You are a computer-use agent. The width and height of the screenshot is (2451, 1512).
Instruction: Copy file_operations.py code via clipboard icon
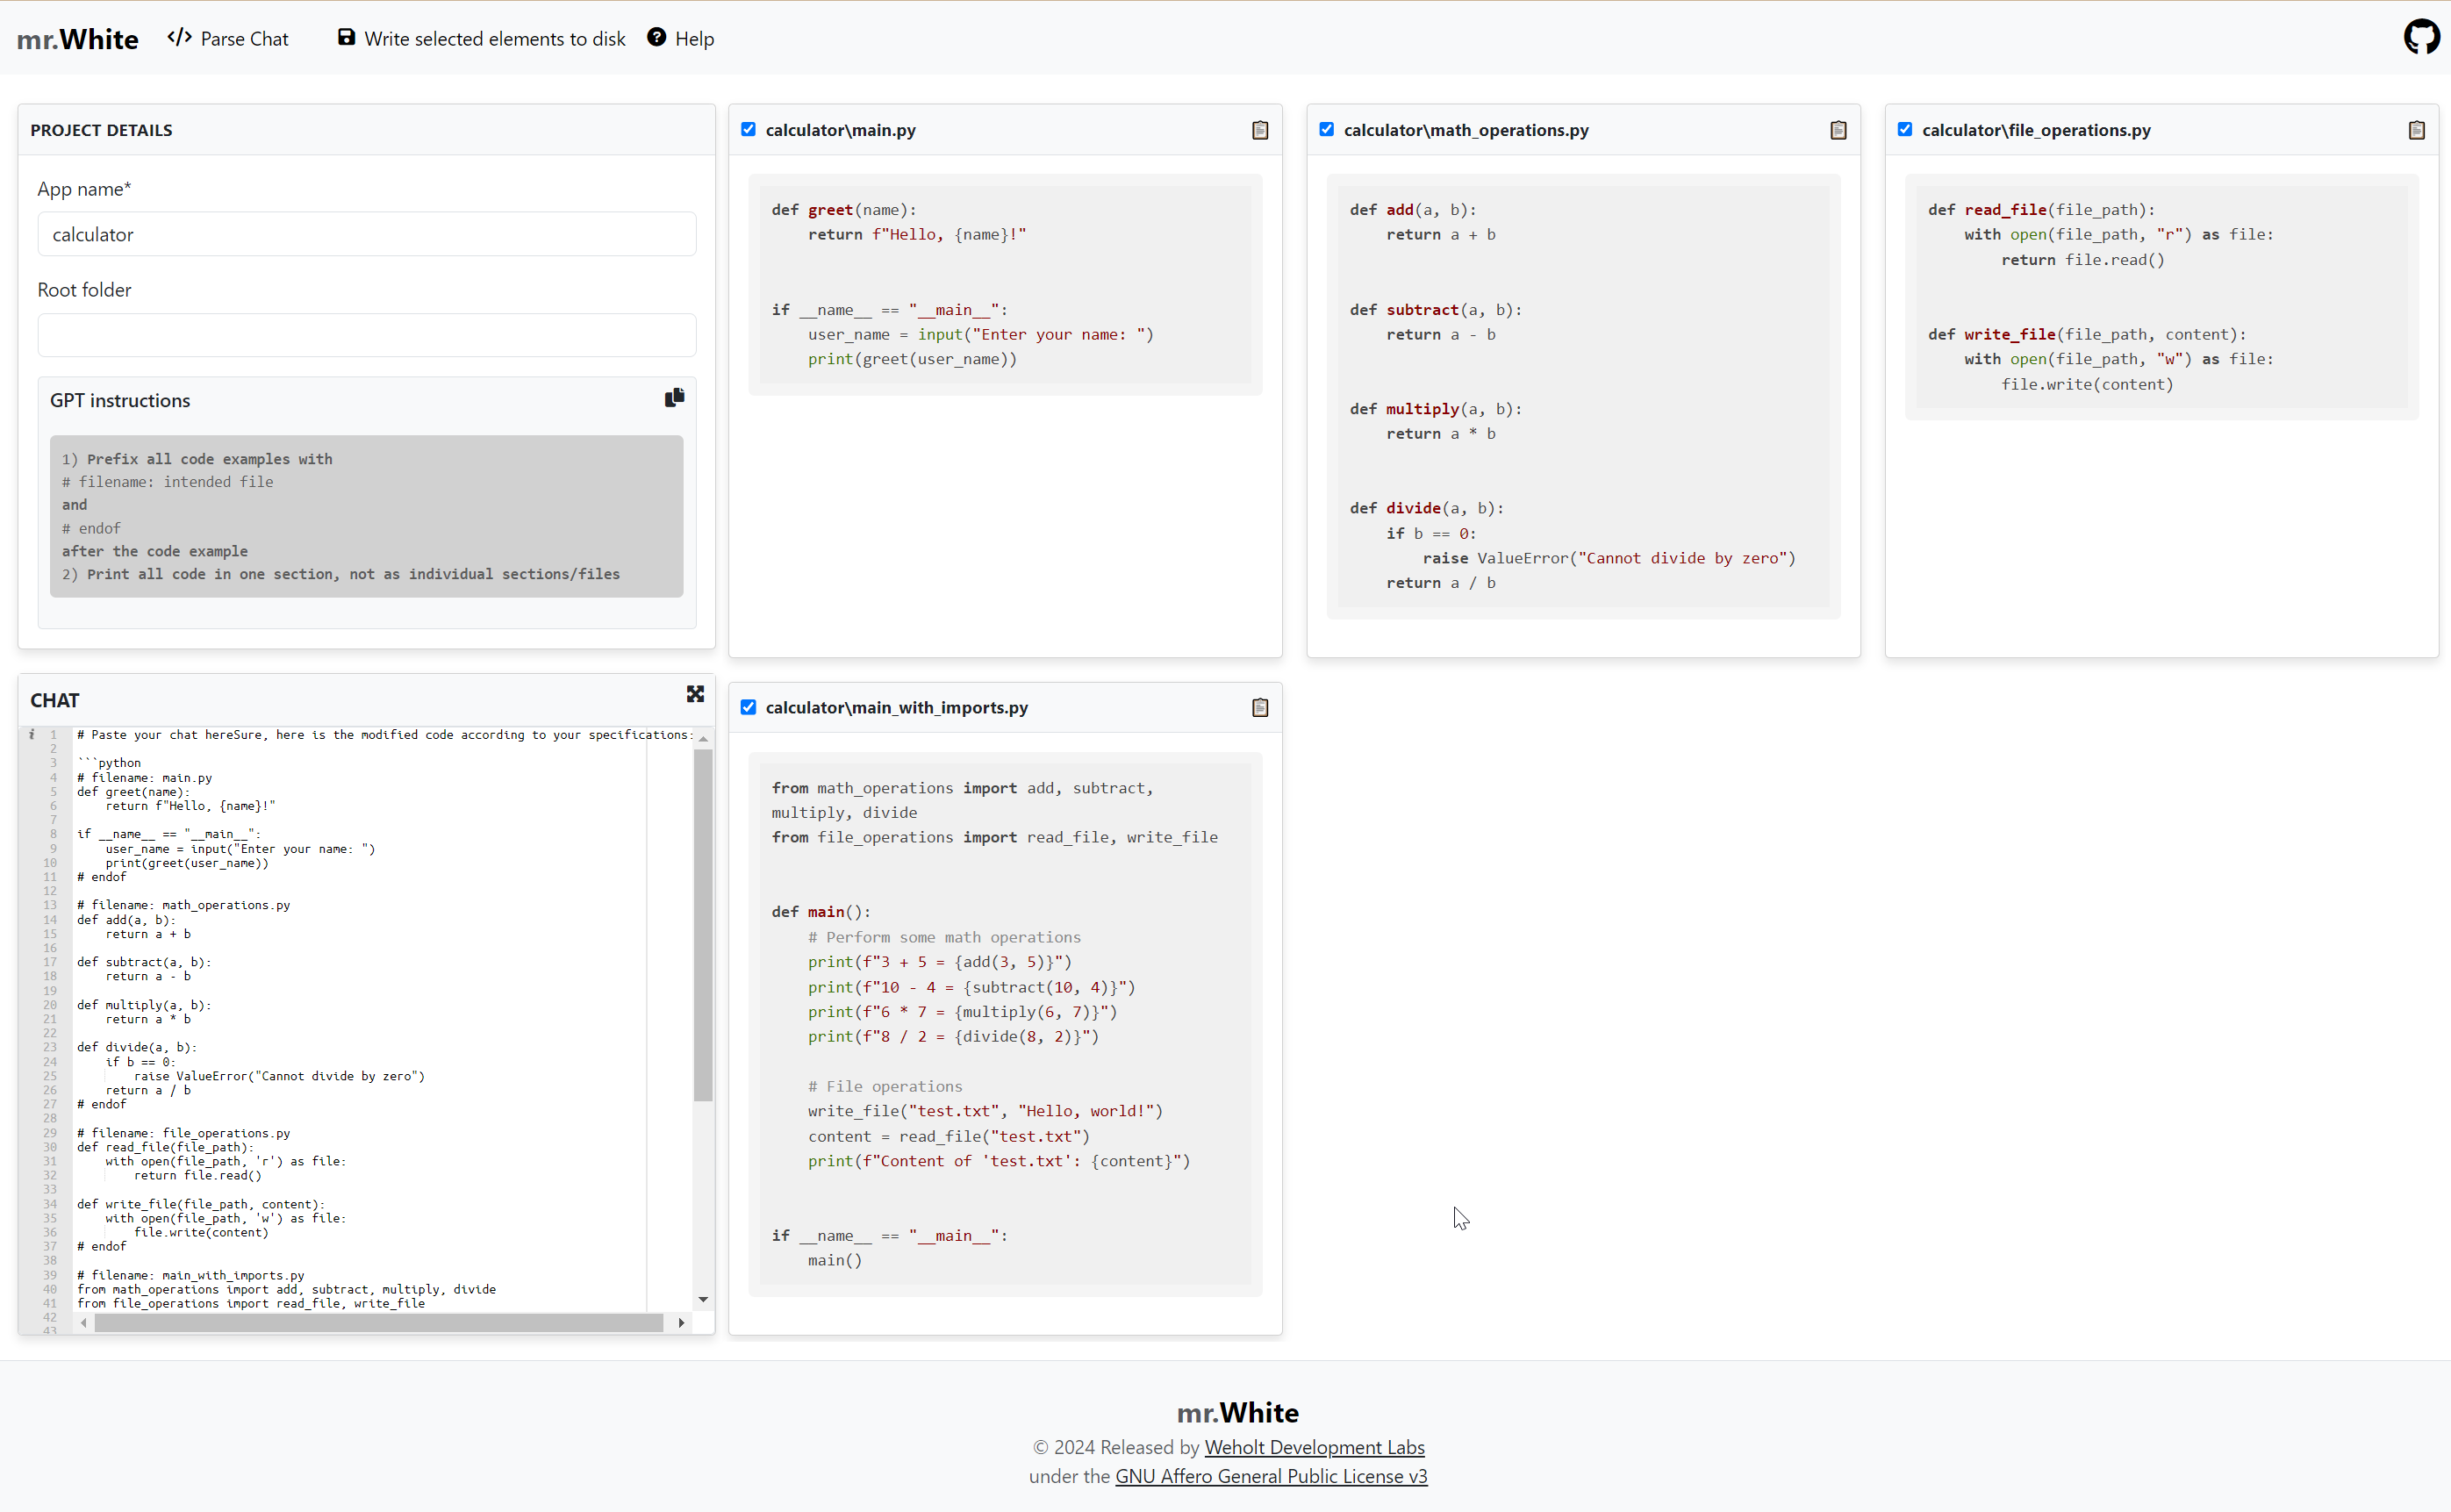click(2416, 130)
